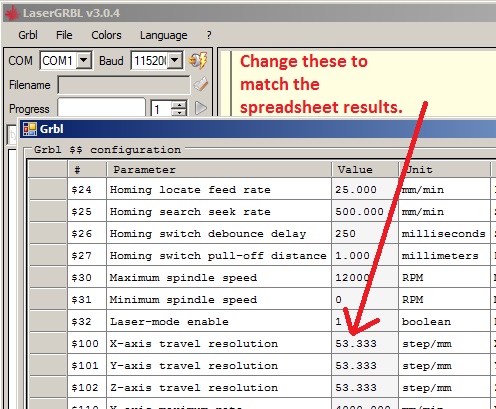Image resolution: width=496 pixels, height=409 pixels.
Task: Expand the COM port dropdown
Action: [84, 60]
